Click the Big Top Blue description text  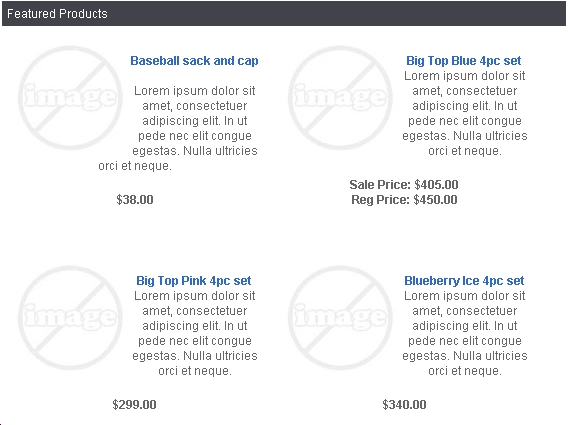(464, 113)
